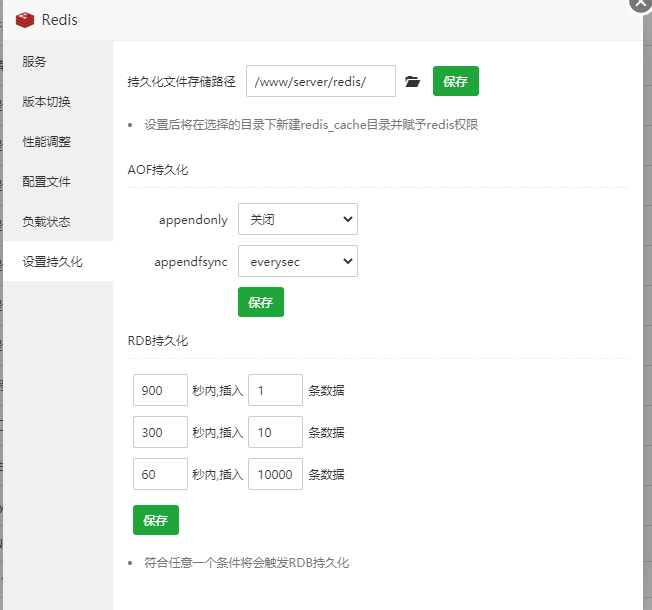Close the Redis settings dialog
Viewport: 652px width, 610px height.
pos(641,4)
